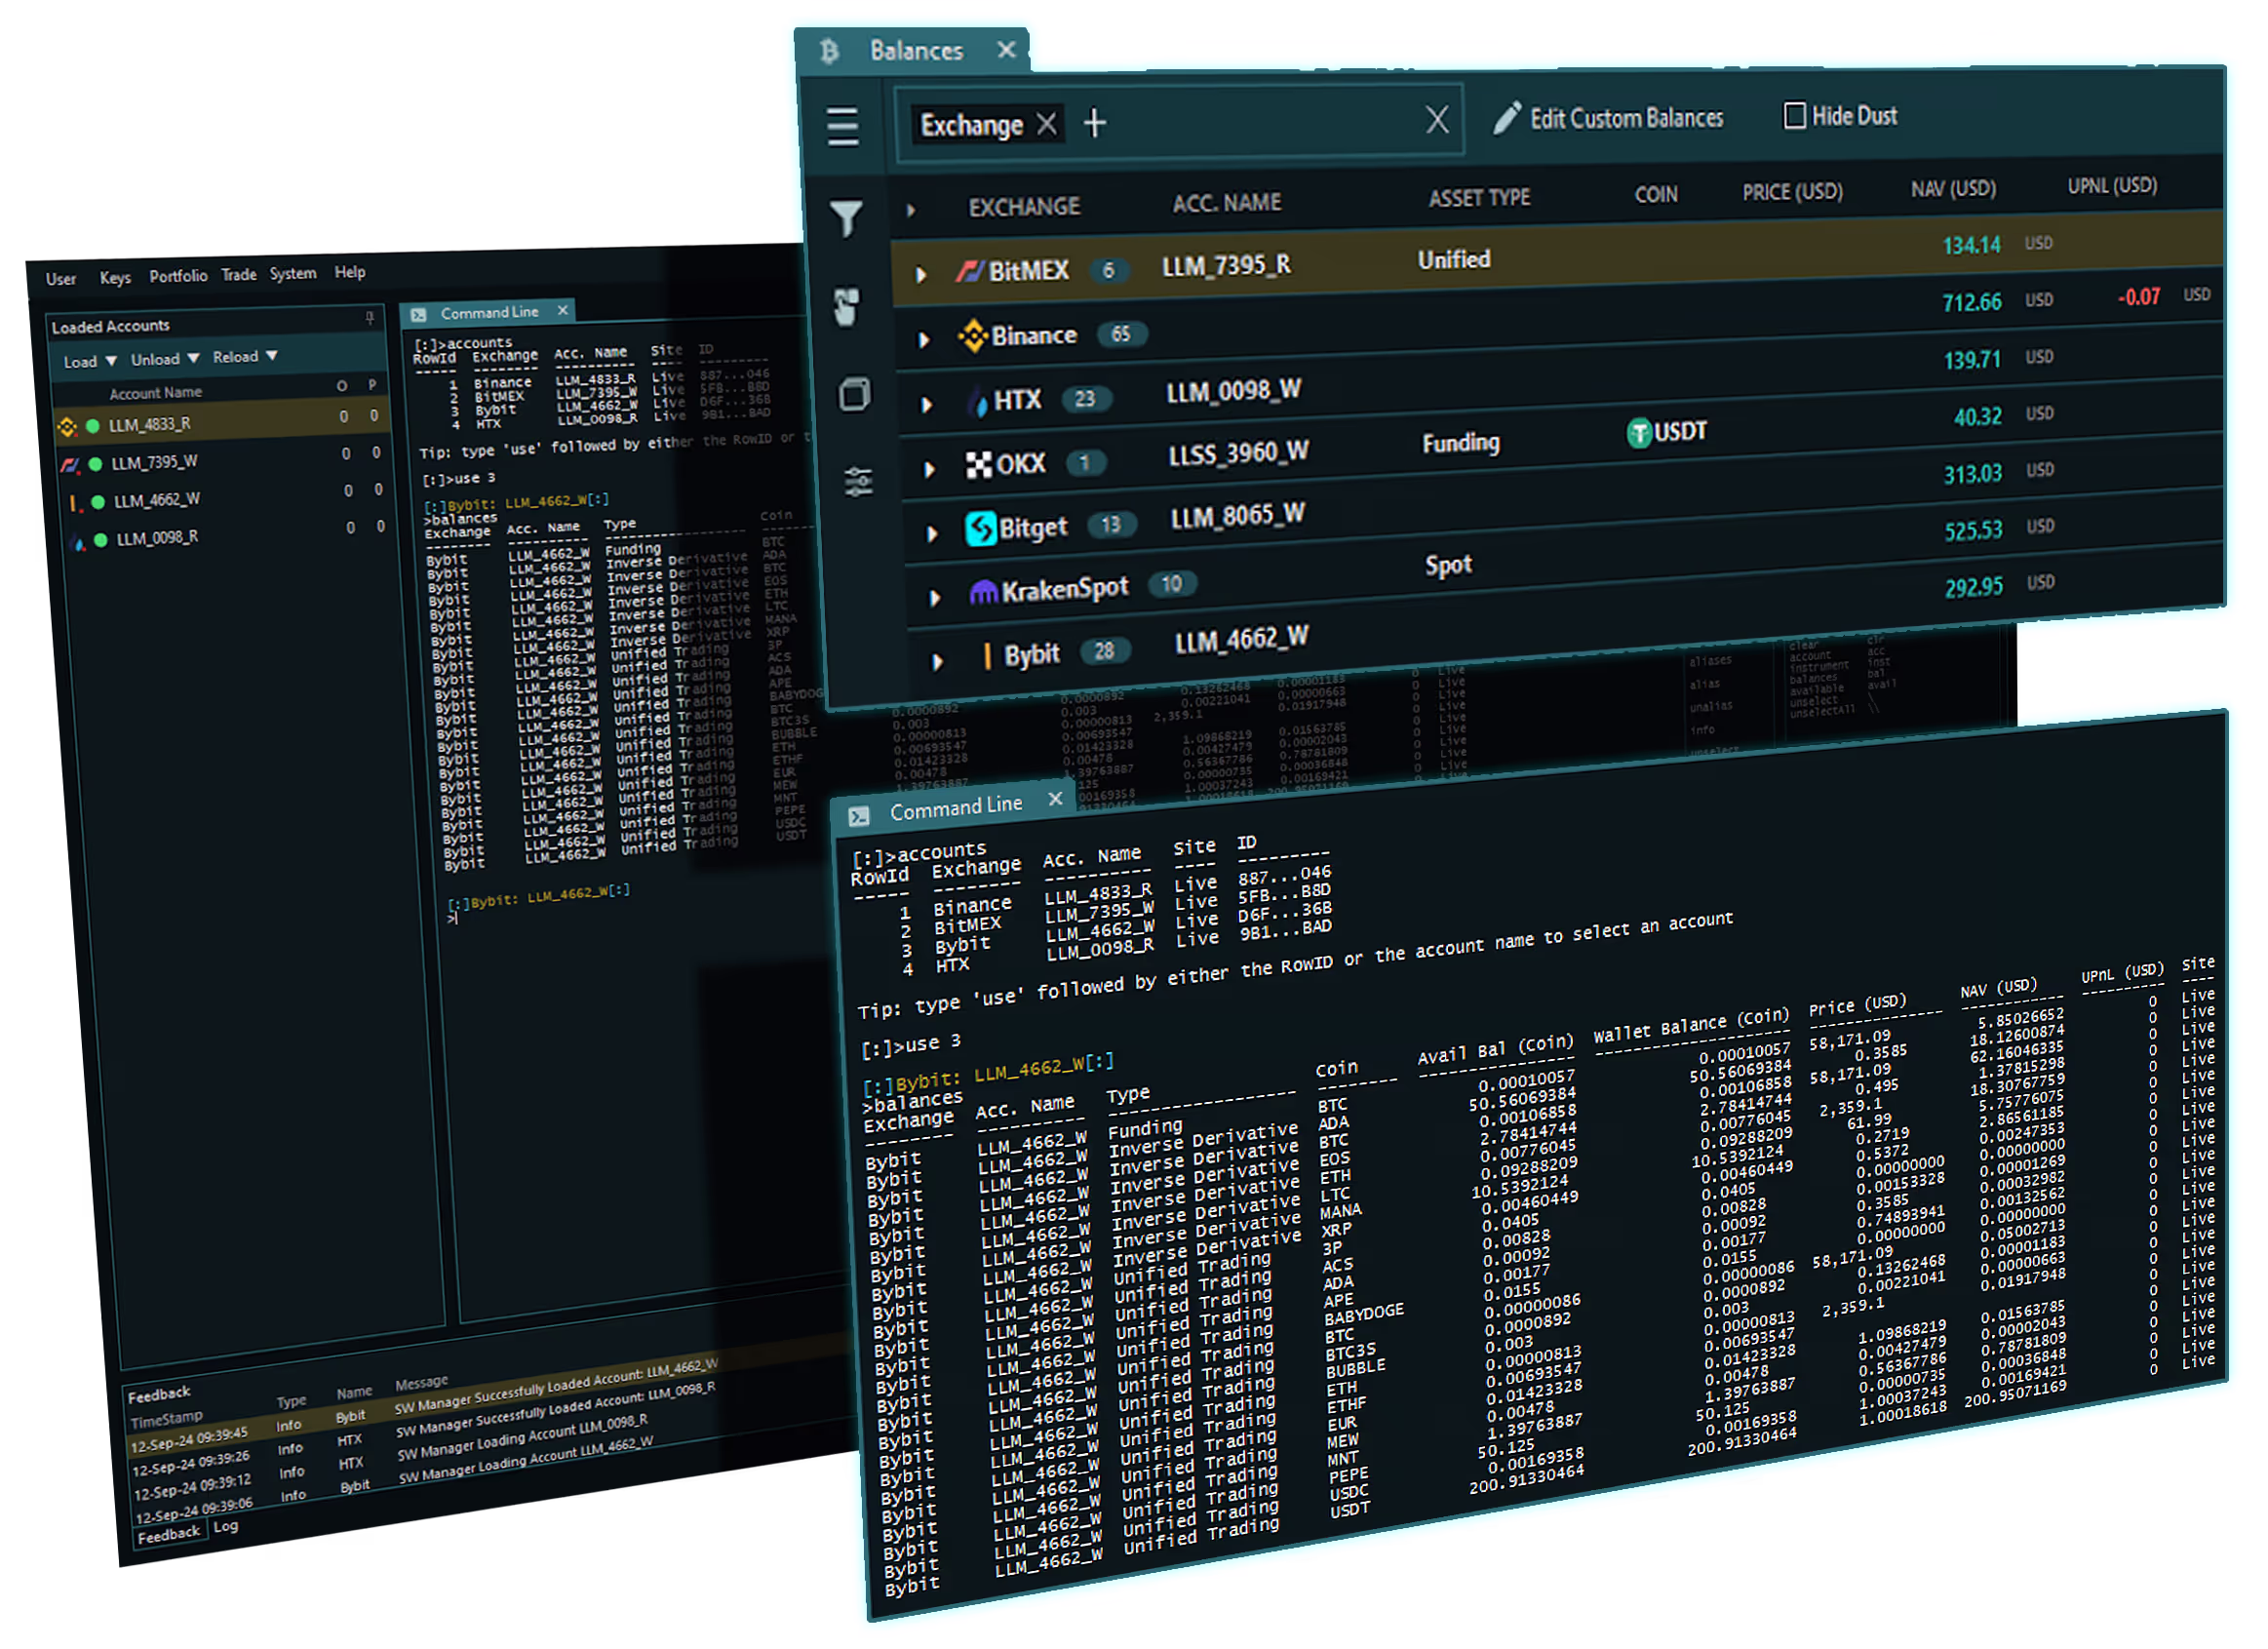Click the copy layers icon in the Balances sidebar

[853, 394]
